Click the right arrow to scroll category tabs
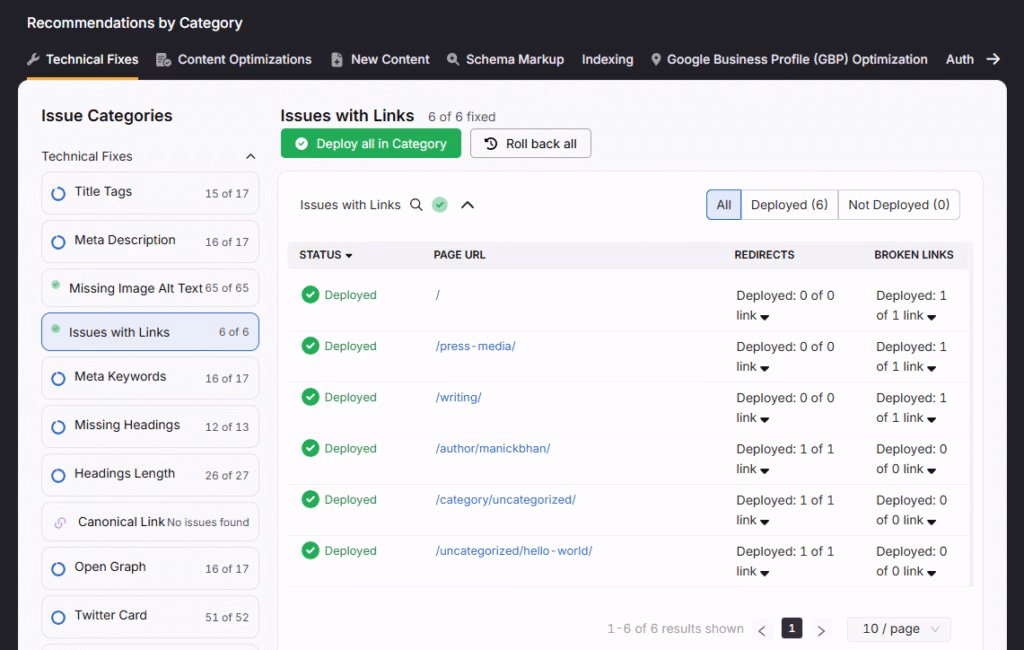1024x650 pixels. (x=993, y=59)
